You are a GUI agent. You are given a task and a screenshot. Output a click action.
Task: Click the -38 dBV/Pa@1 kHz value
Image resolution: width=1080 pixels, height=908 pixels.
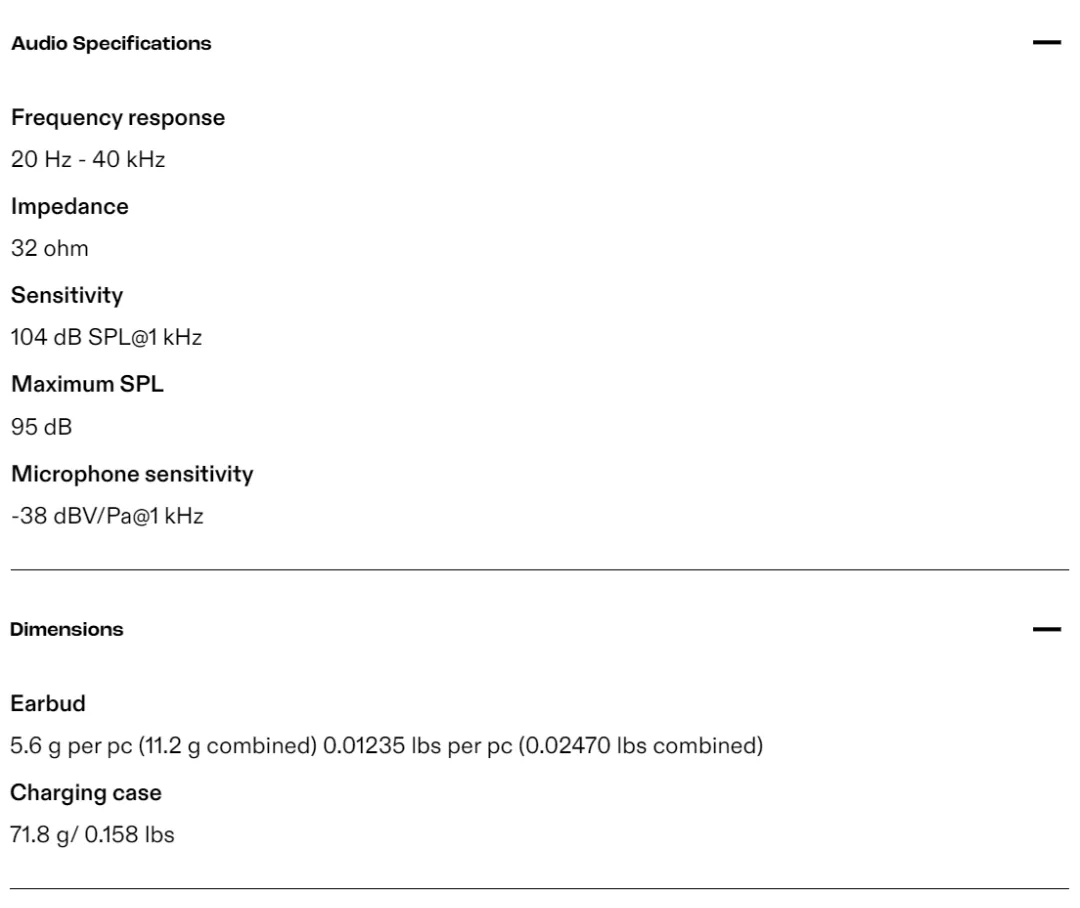[107, 516]
